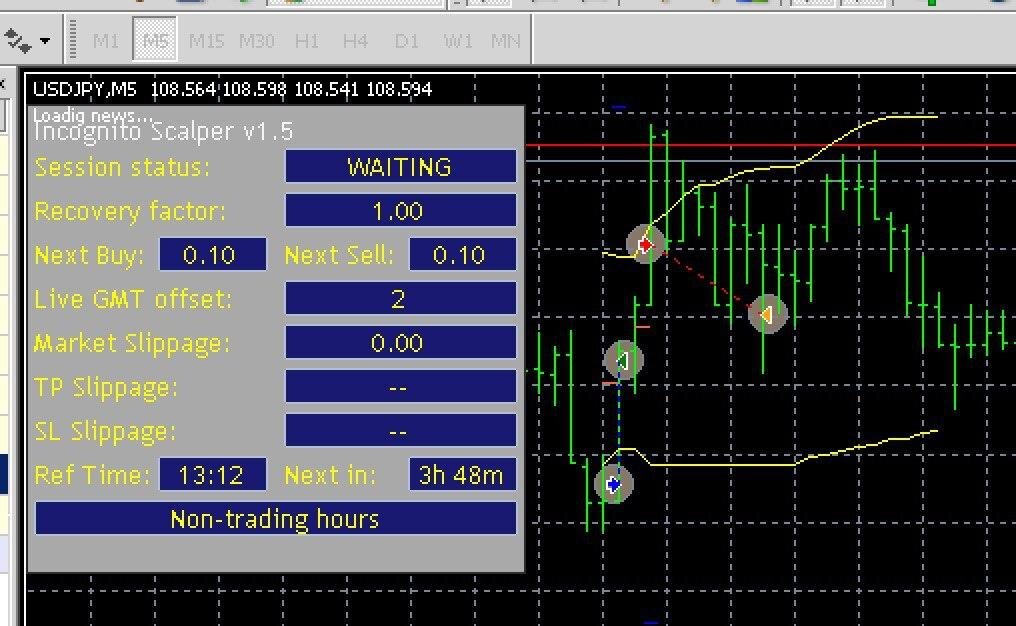Switch chart to M30 timeframe
This screenshot has width=1016, height=626.
[x=257, y=41]
